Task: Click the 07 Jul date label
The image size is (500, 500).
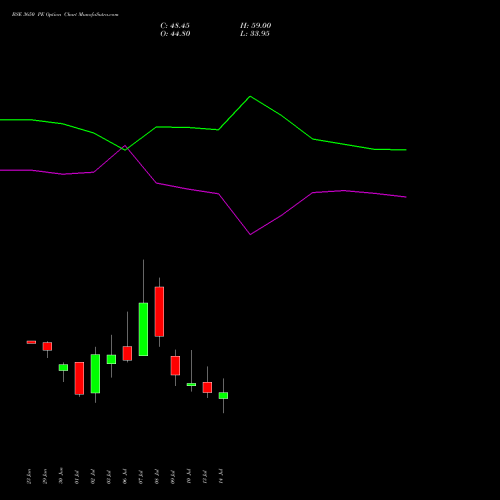Action: [x=141, y=476]
